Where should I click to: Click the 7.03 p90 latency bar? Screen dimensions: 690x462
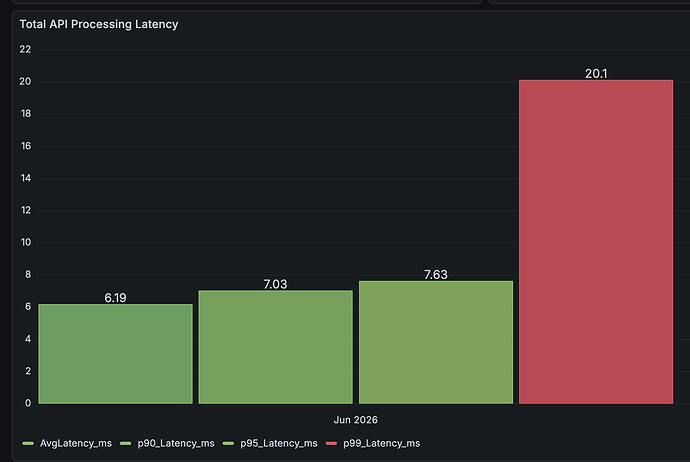(275, 347)
